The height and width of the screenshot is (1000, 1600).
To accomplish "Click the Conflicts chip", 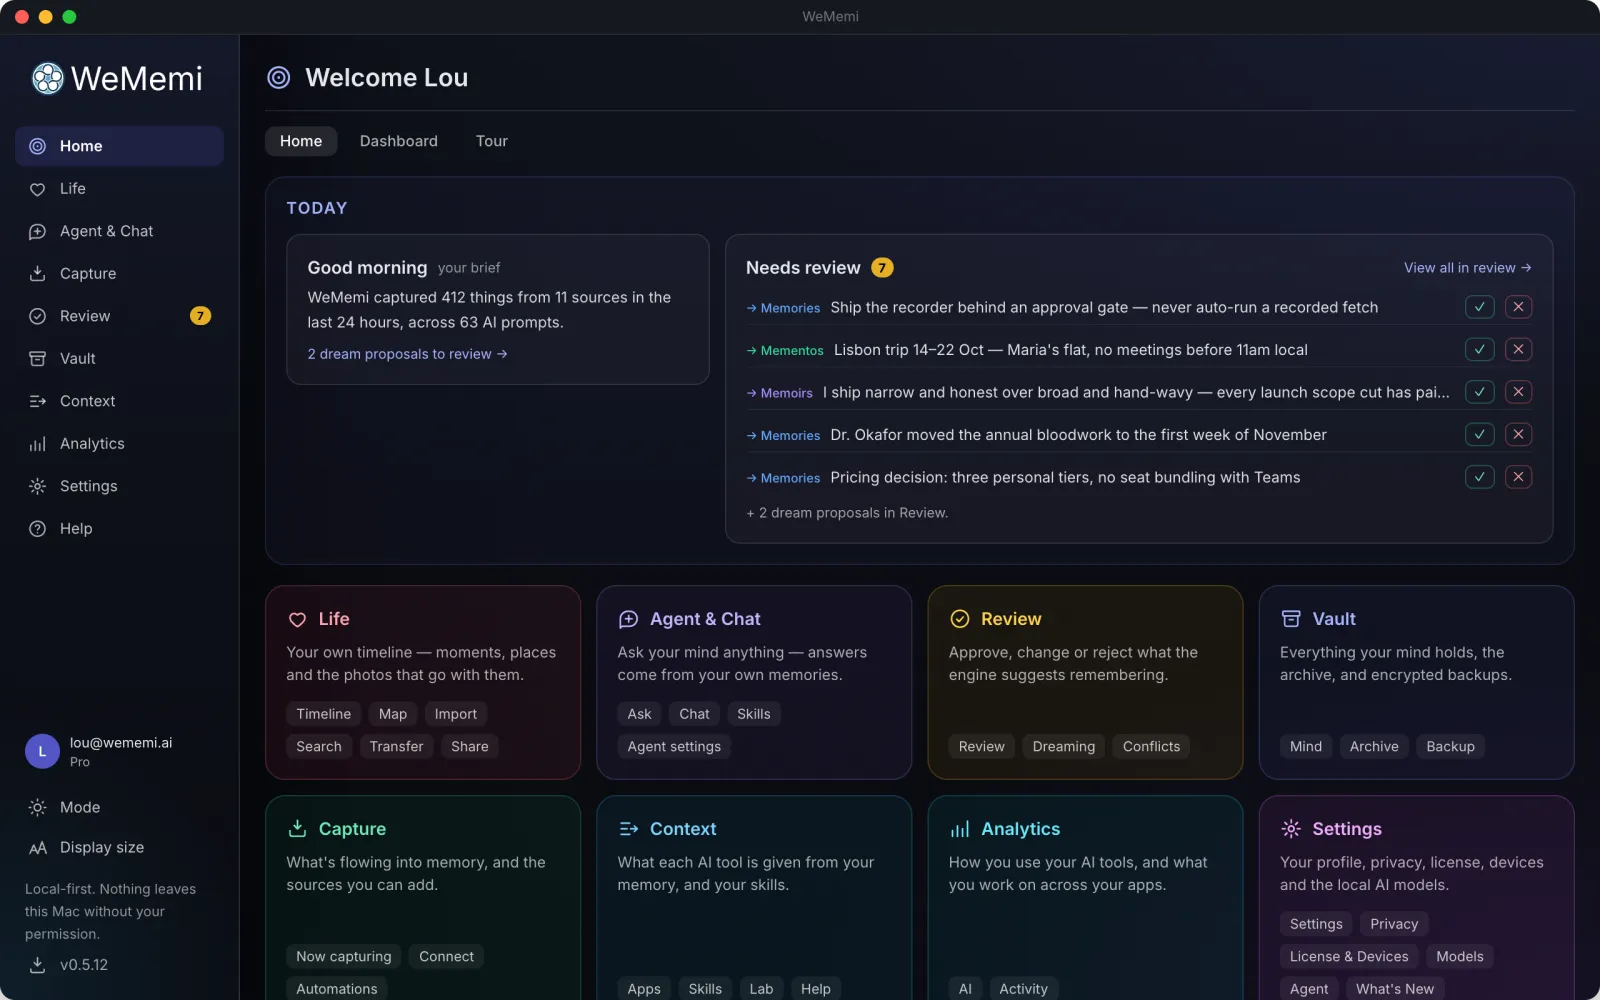I will (x=1151, y=747).
